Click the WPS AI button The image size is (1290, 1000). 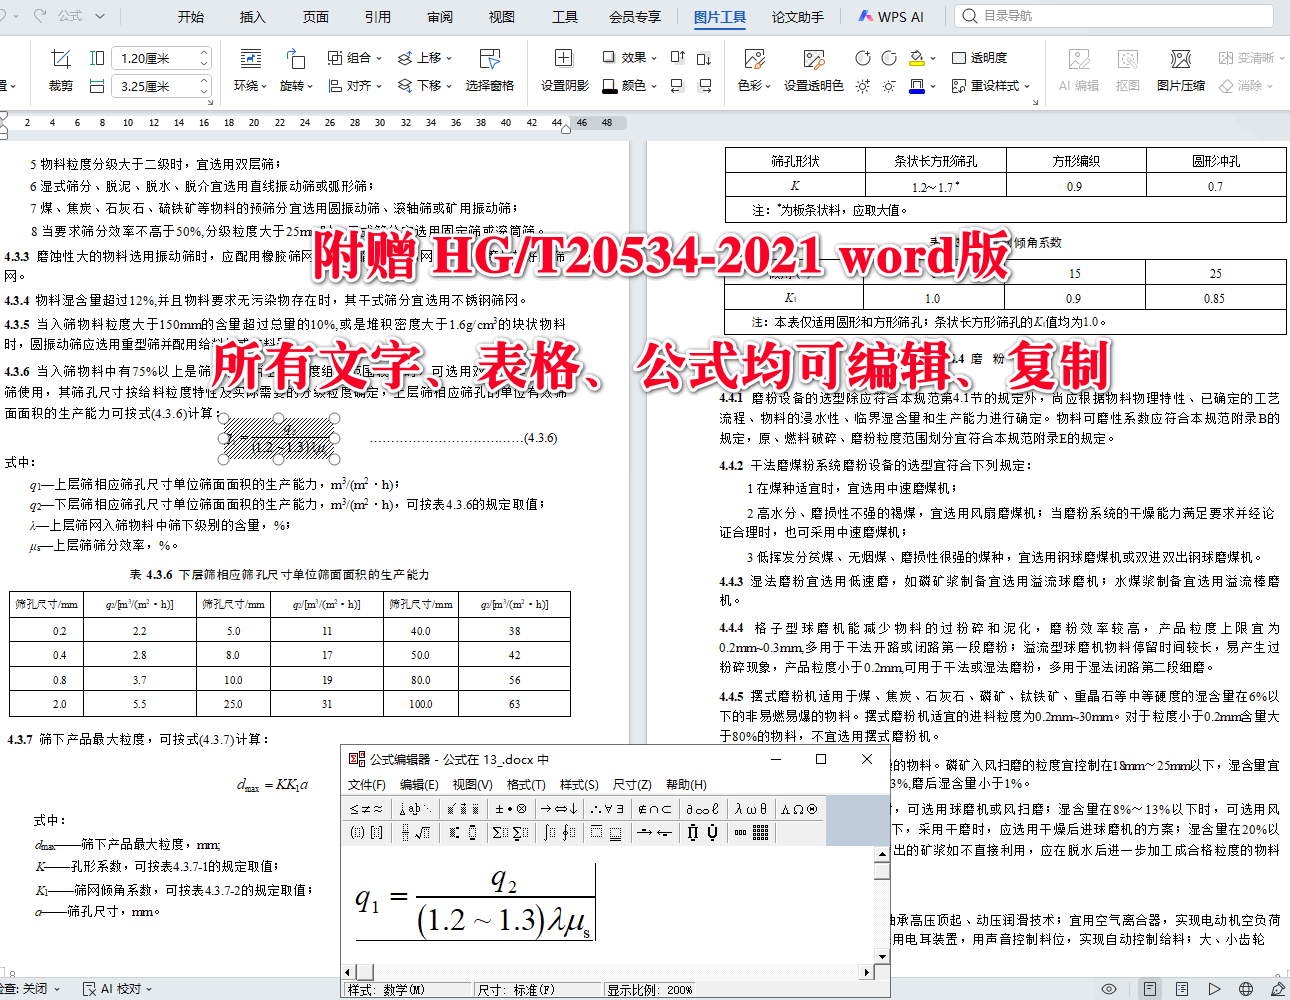[891, 17]
